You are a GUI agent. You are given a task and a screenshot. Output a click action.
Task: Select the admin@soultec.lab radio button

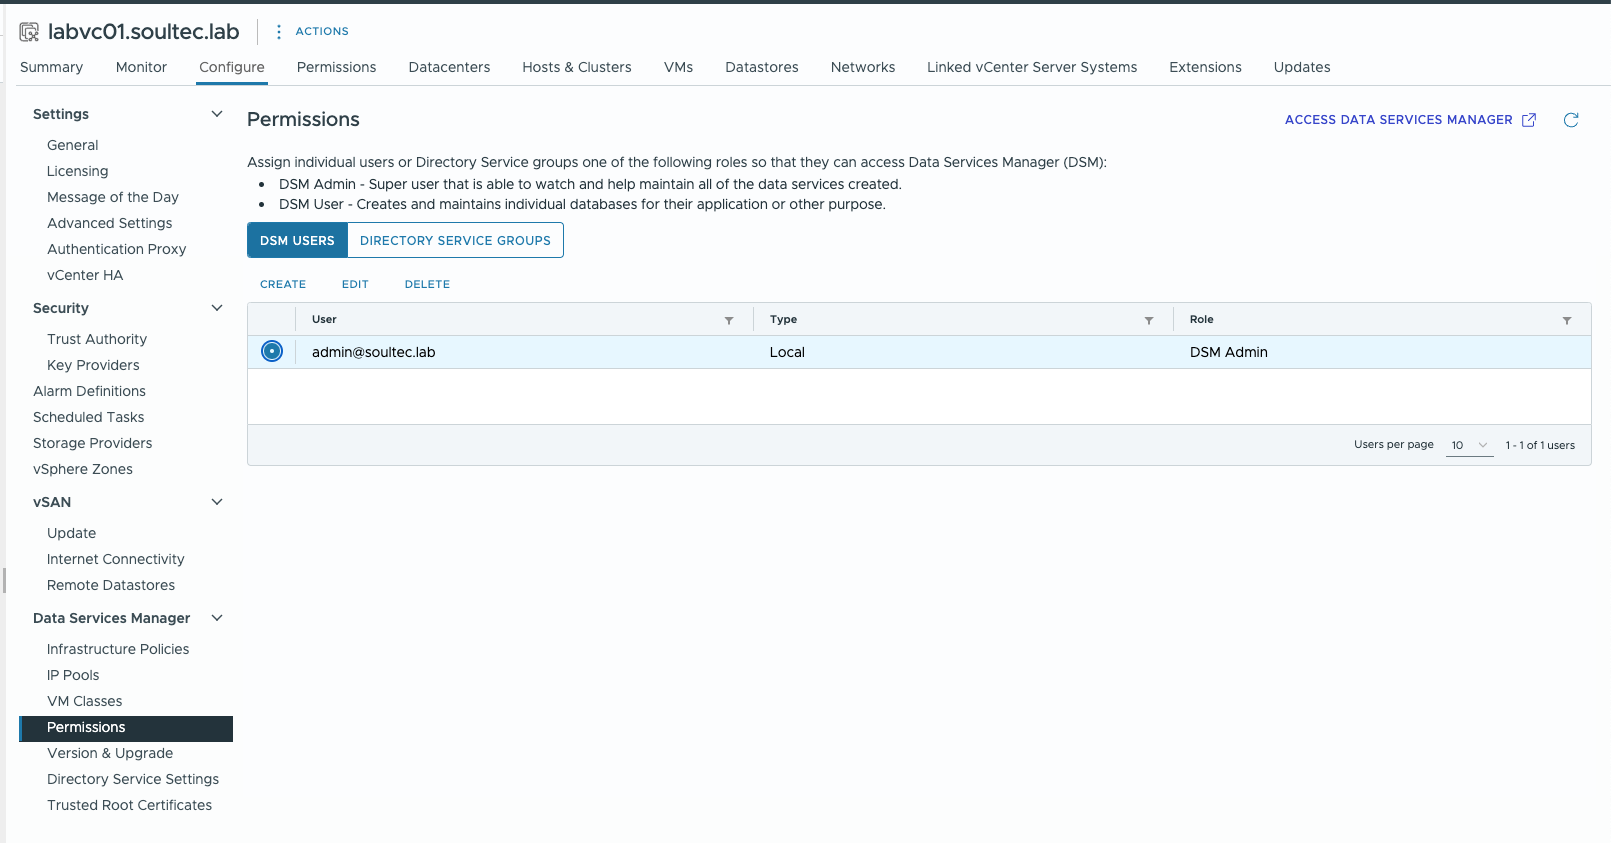(272, 352)
